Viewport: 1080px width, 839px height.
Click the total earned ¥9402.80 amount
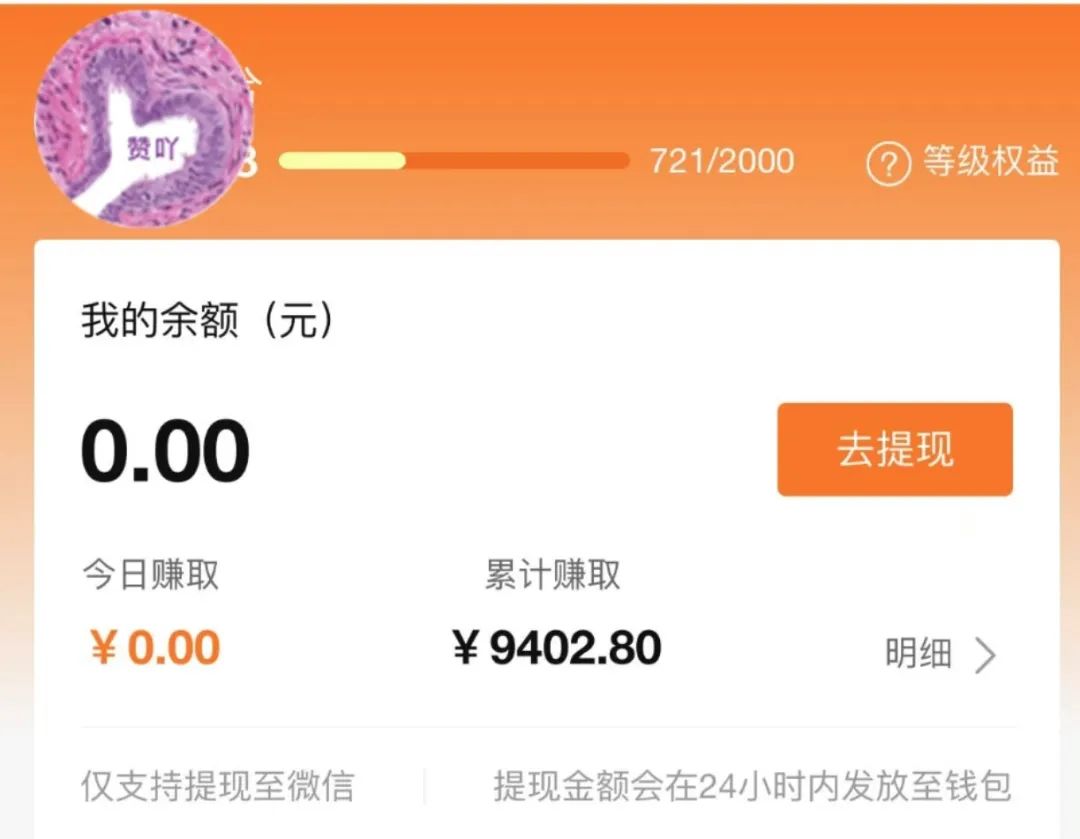point(575,648)
